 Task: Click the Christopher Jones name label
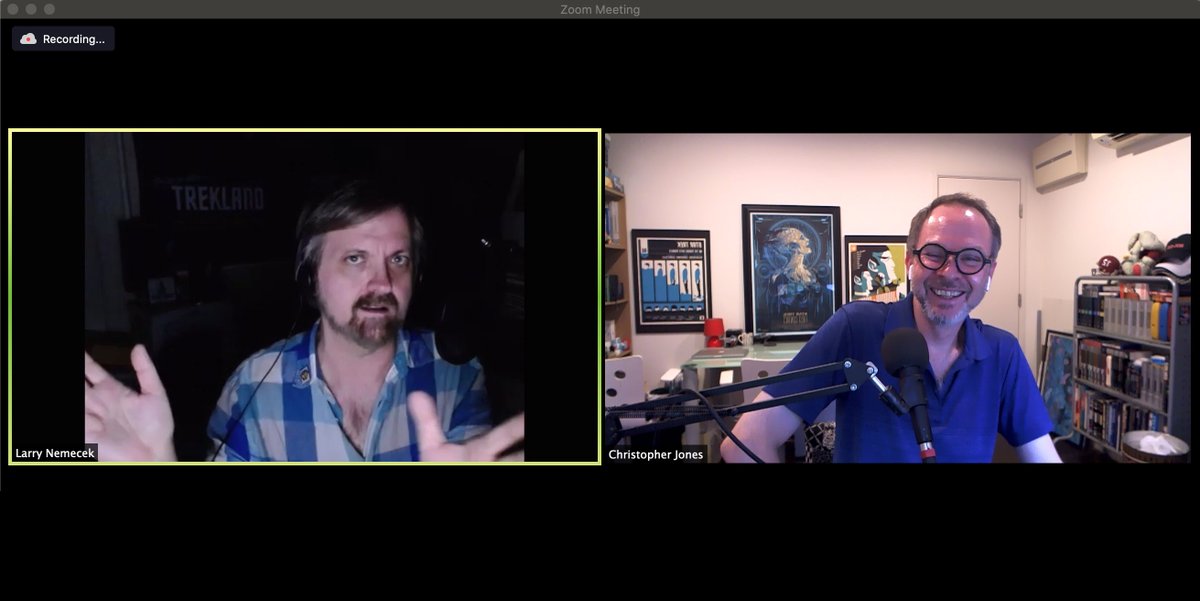656,455
